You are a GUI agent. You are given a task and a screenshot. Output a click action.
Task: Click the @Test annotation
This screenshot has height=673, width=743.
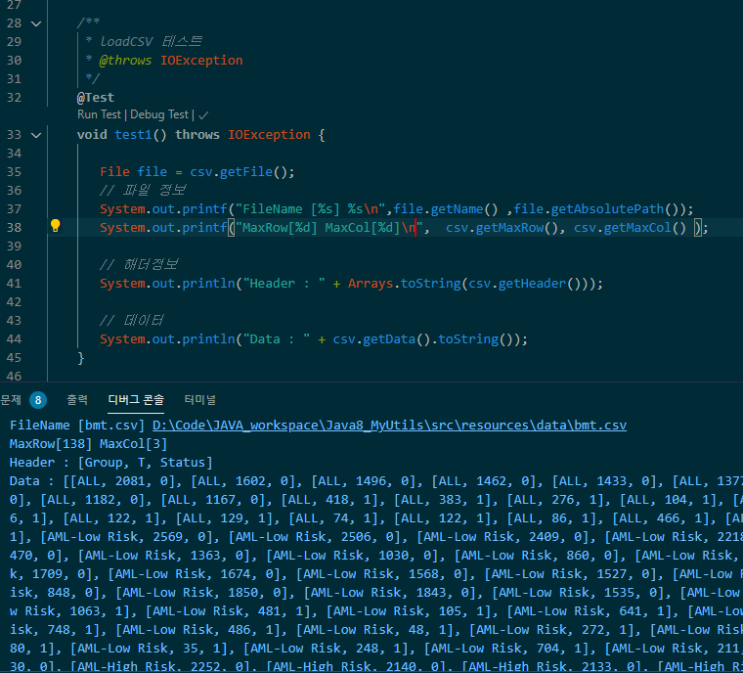(95, 98)
